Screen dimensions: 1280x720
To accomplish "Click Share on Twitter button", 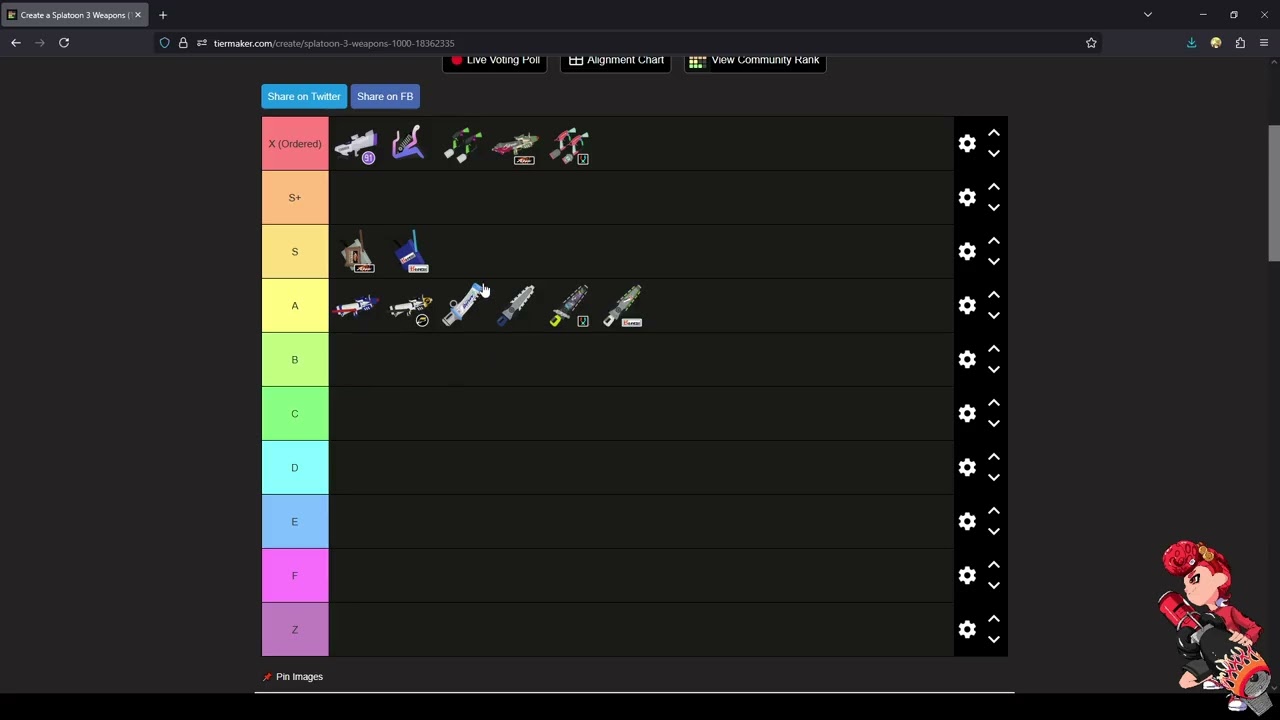I will click(x=304, y=96).
